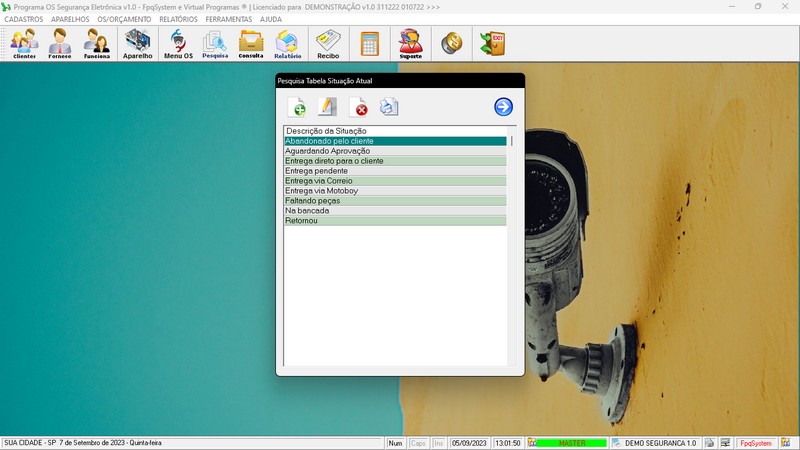Open the APARELHOS menu
The height and width of the screenshot is (450, 800).
pos(70,19)
